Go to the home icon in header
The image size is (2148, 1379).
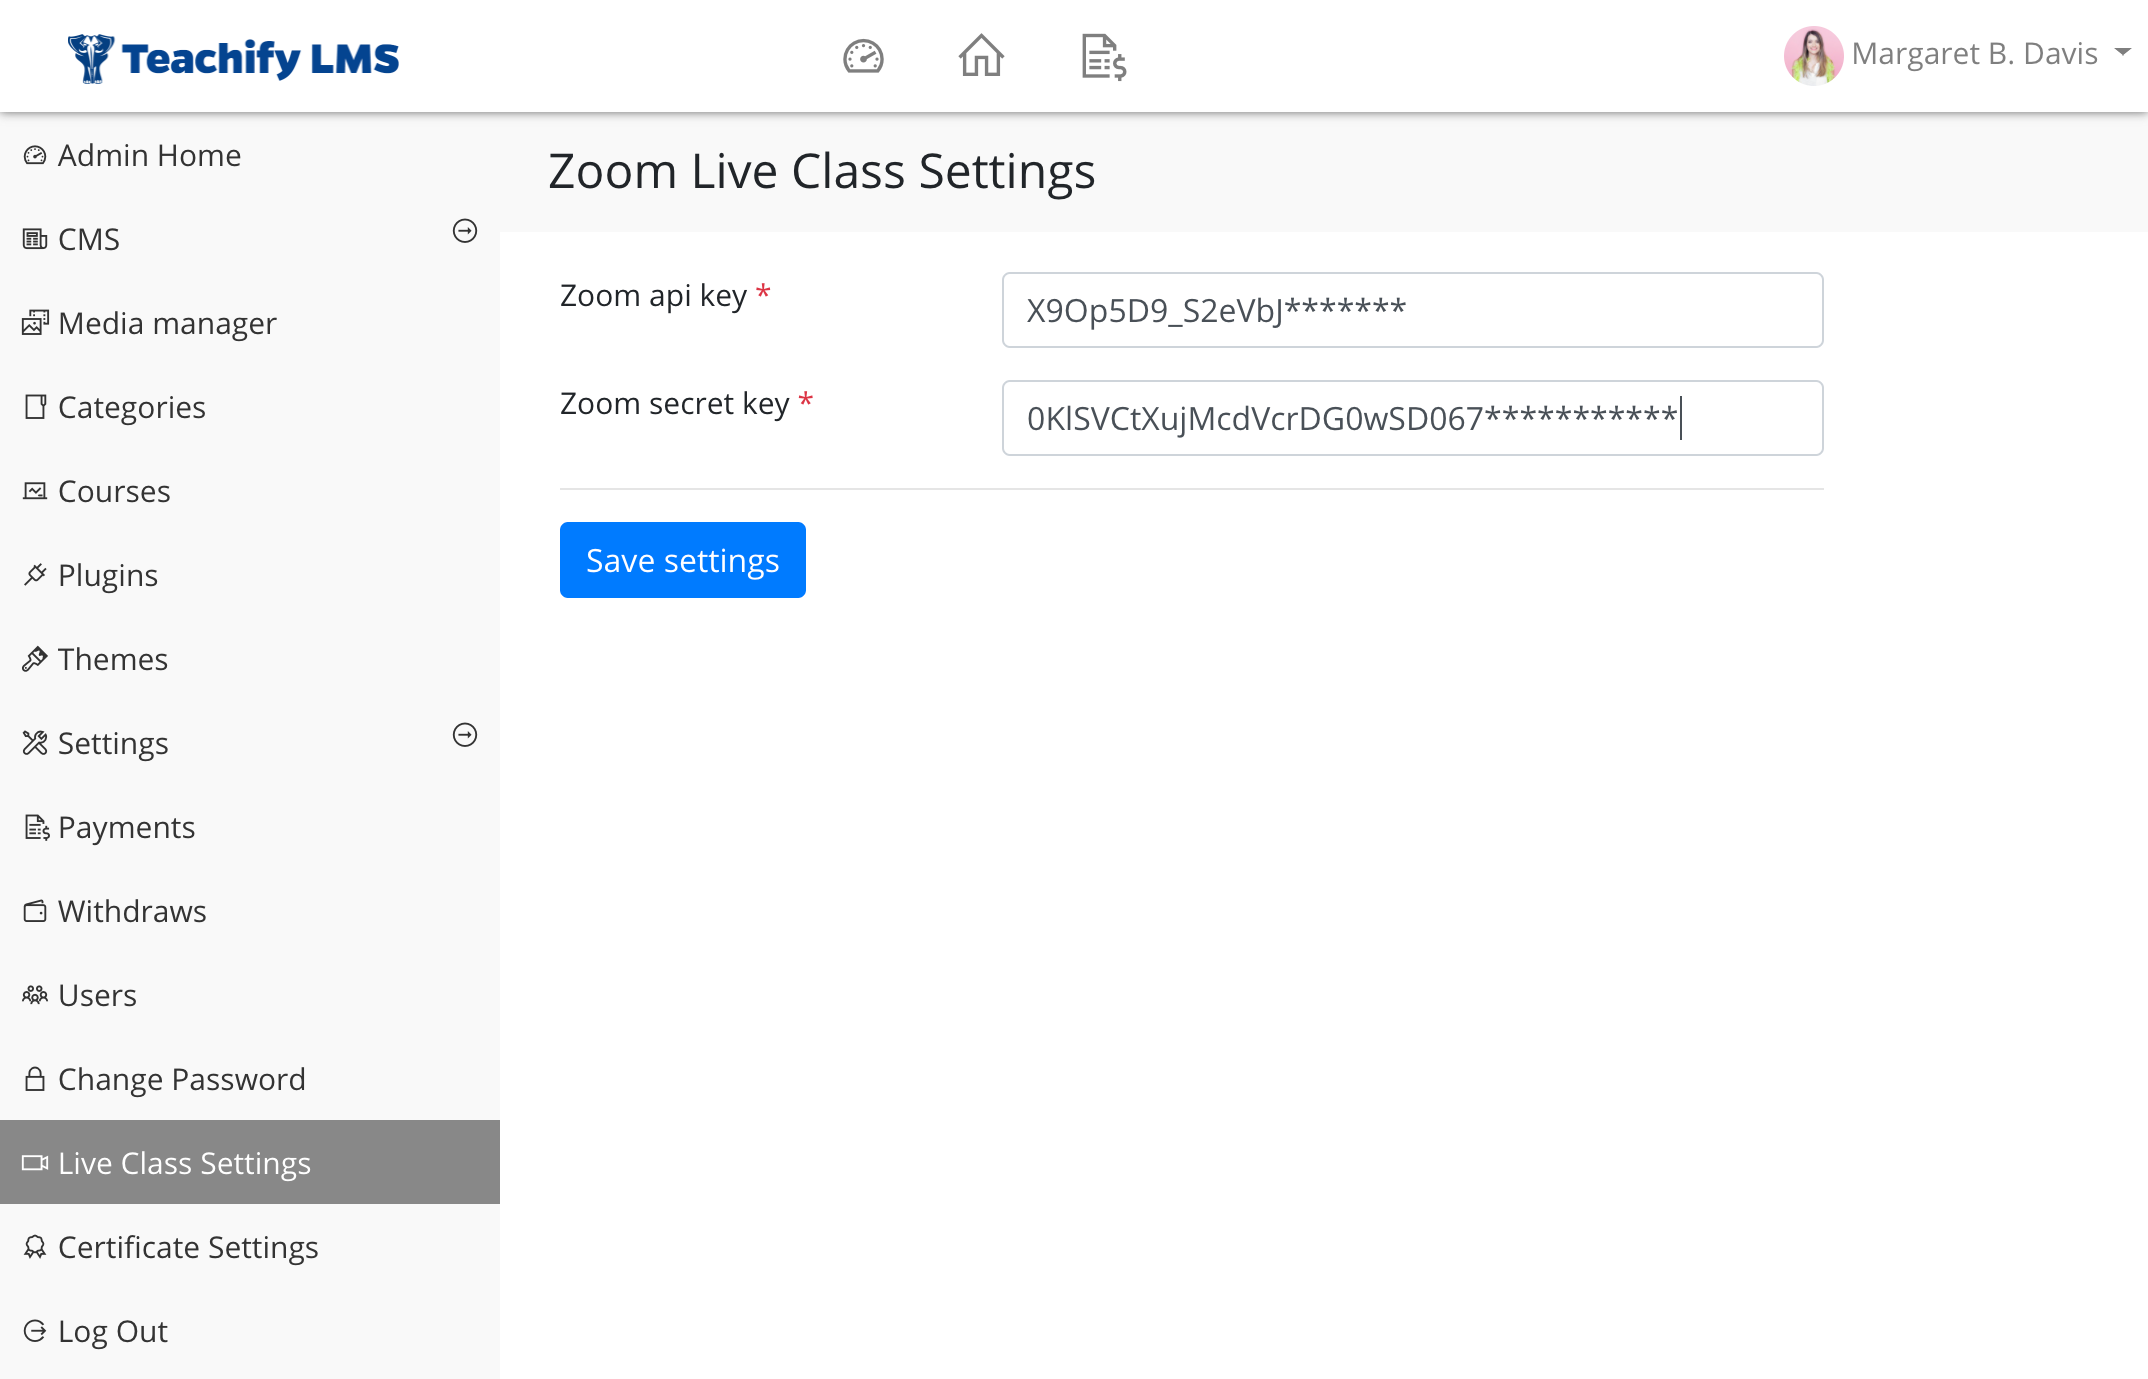pos(981,56)
